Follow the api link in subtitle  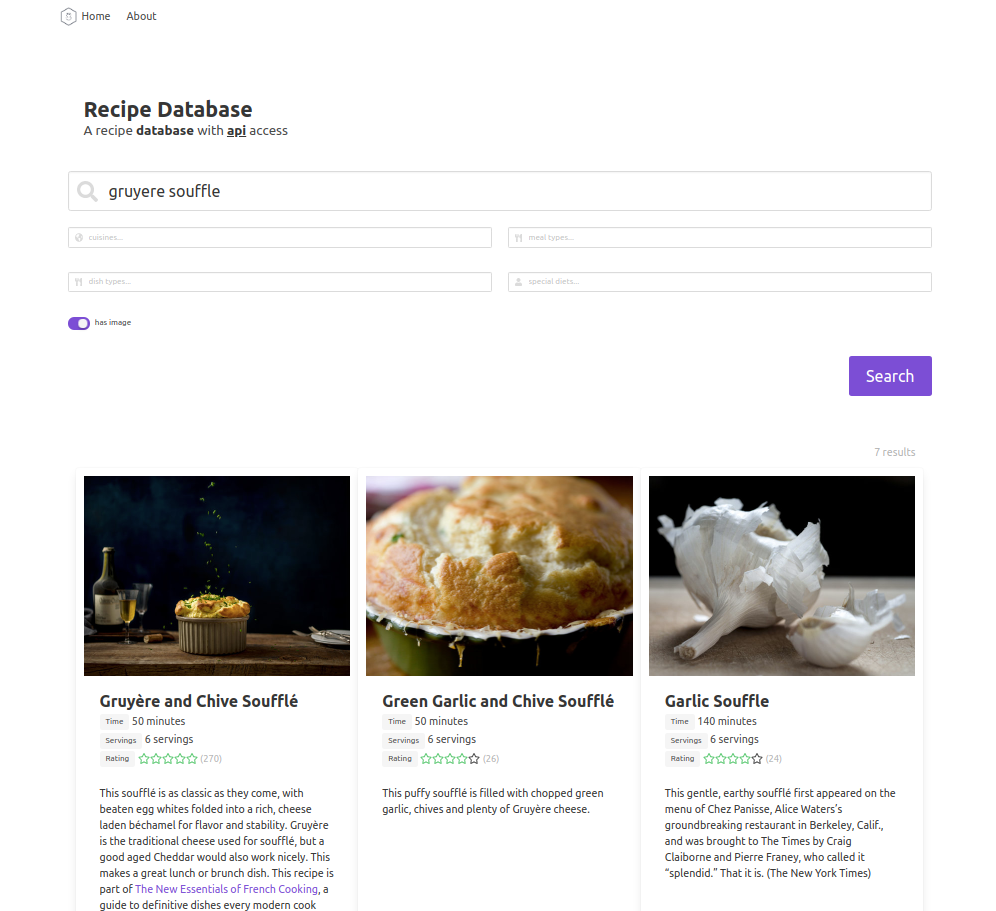(x=236, y=131)
